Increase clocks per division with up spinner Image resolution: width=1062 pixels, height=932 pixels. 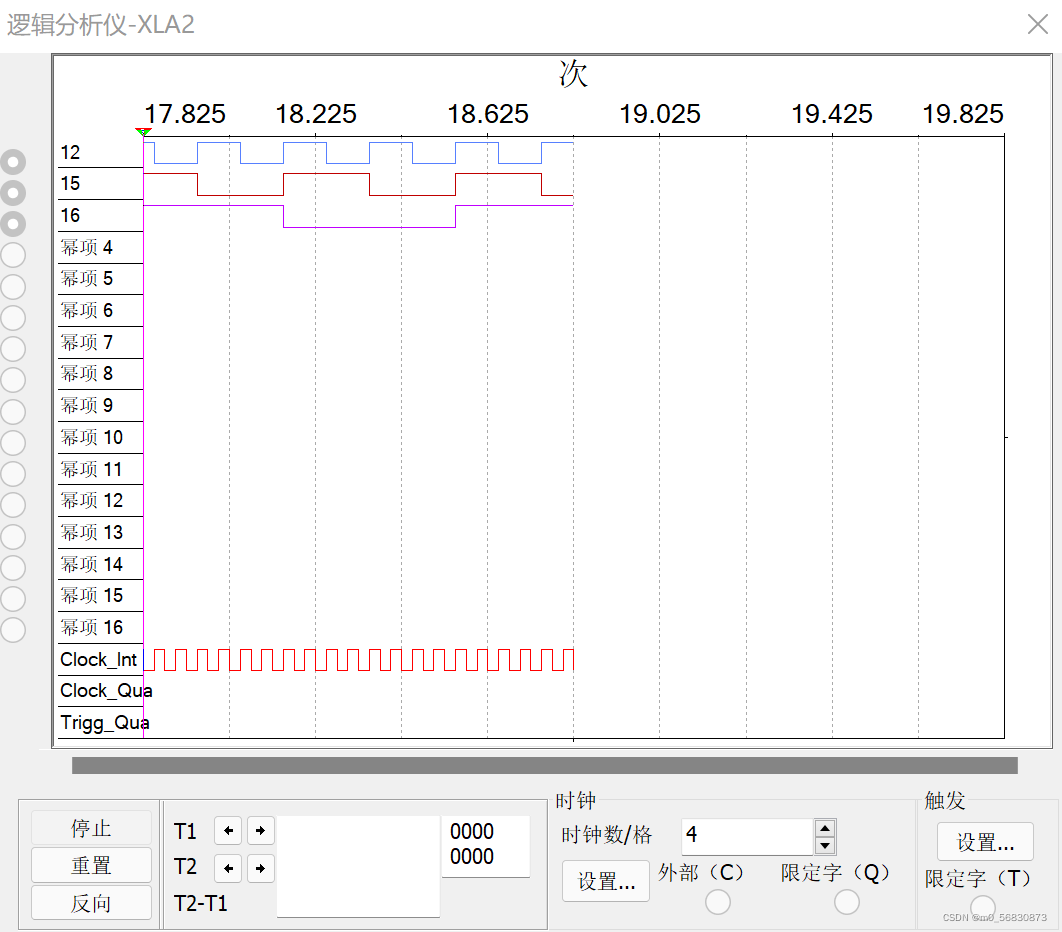pyautogui.click(x=824, y=828)
